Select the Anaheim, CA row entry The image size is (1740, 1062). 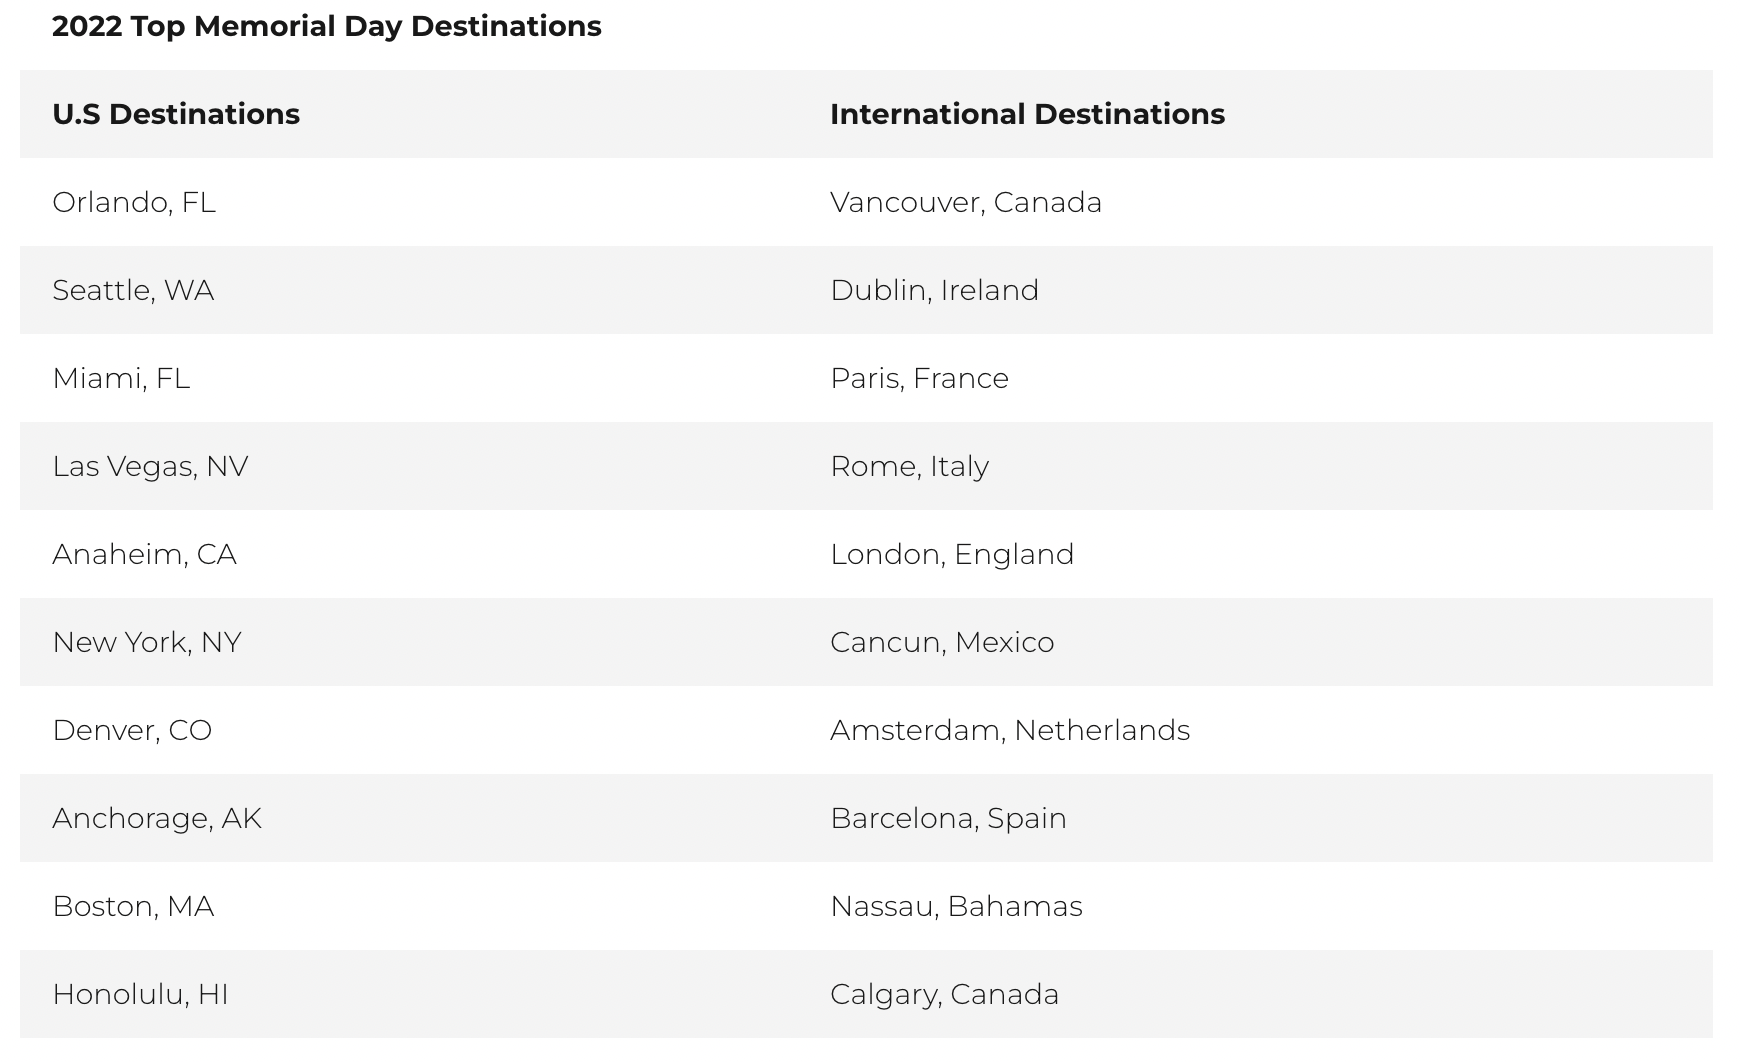click(144, 554)
